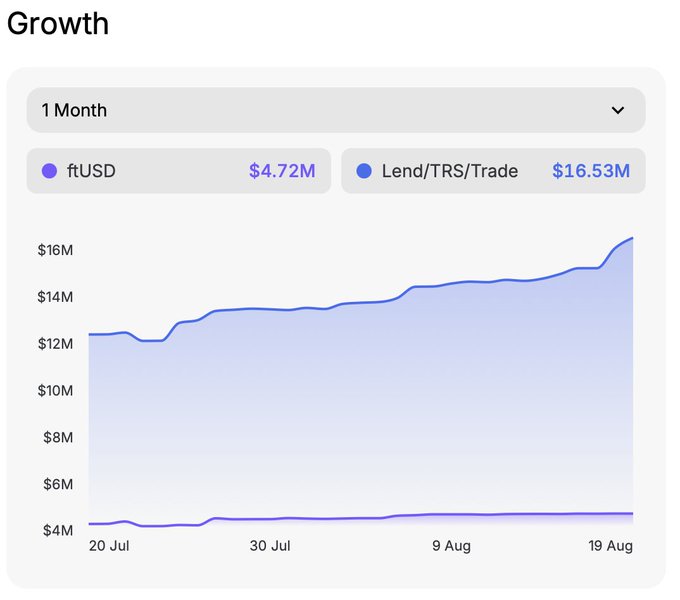
Task: Toggle the ftUSD series legend
Action: pyautogui.click(x=179, y=171)
